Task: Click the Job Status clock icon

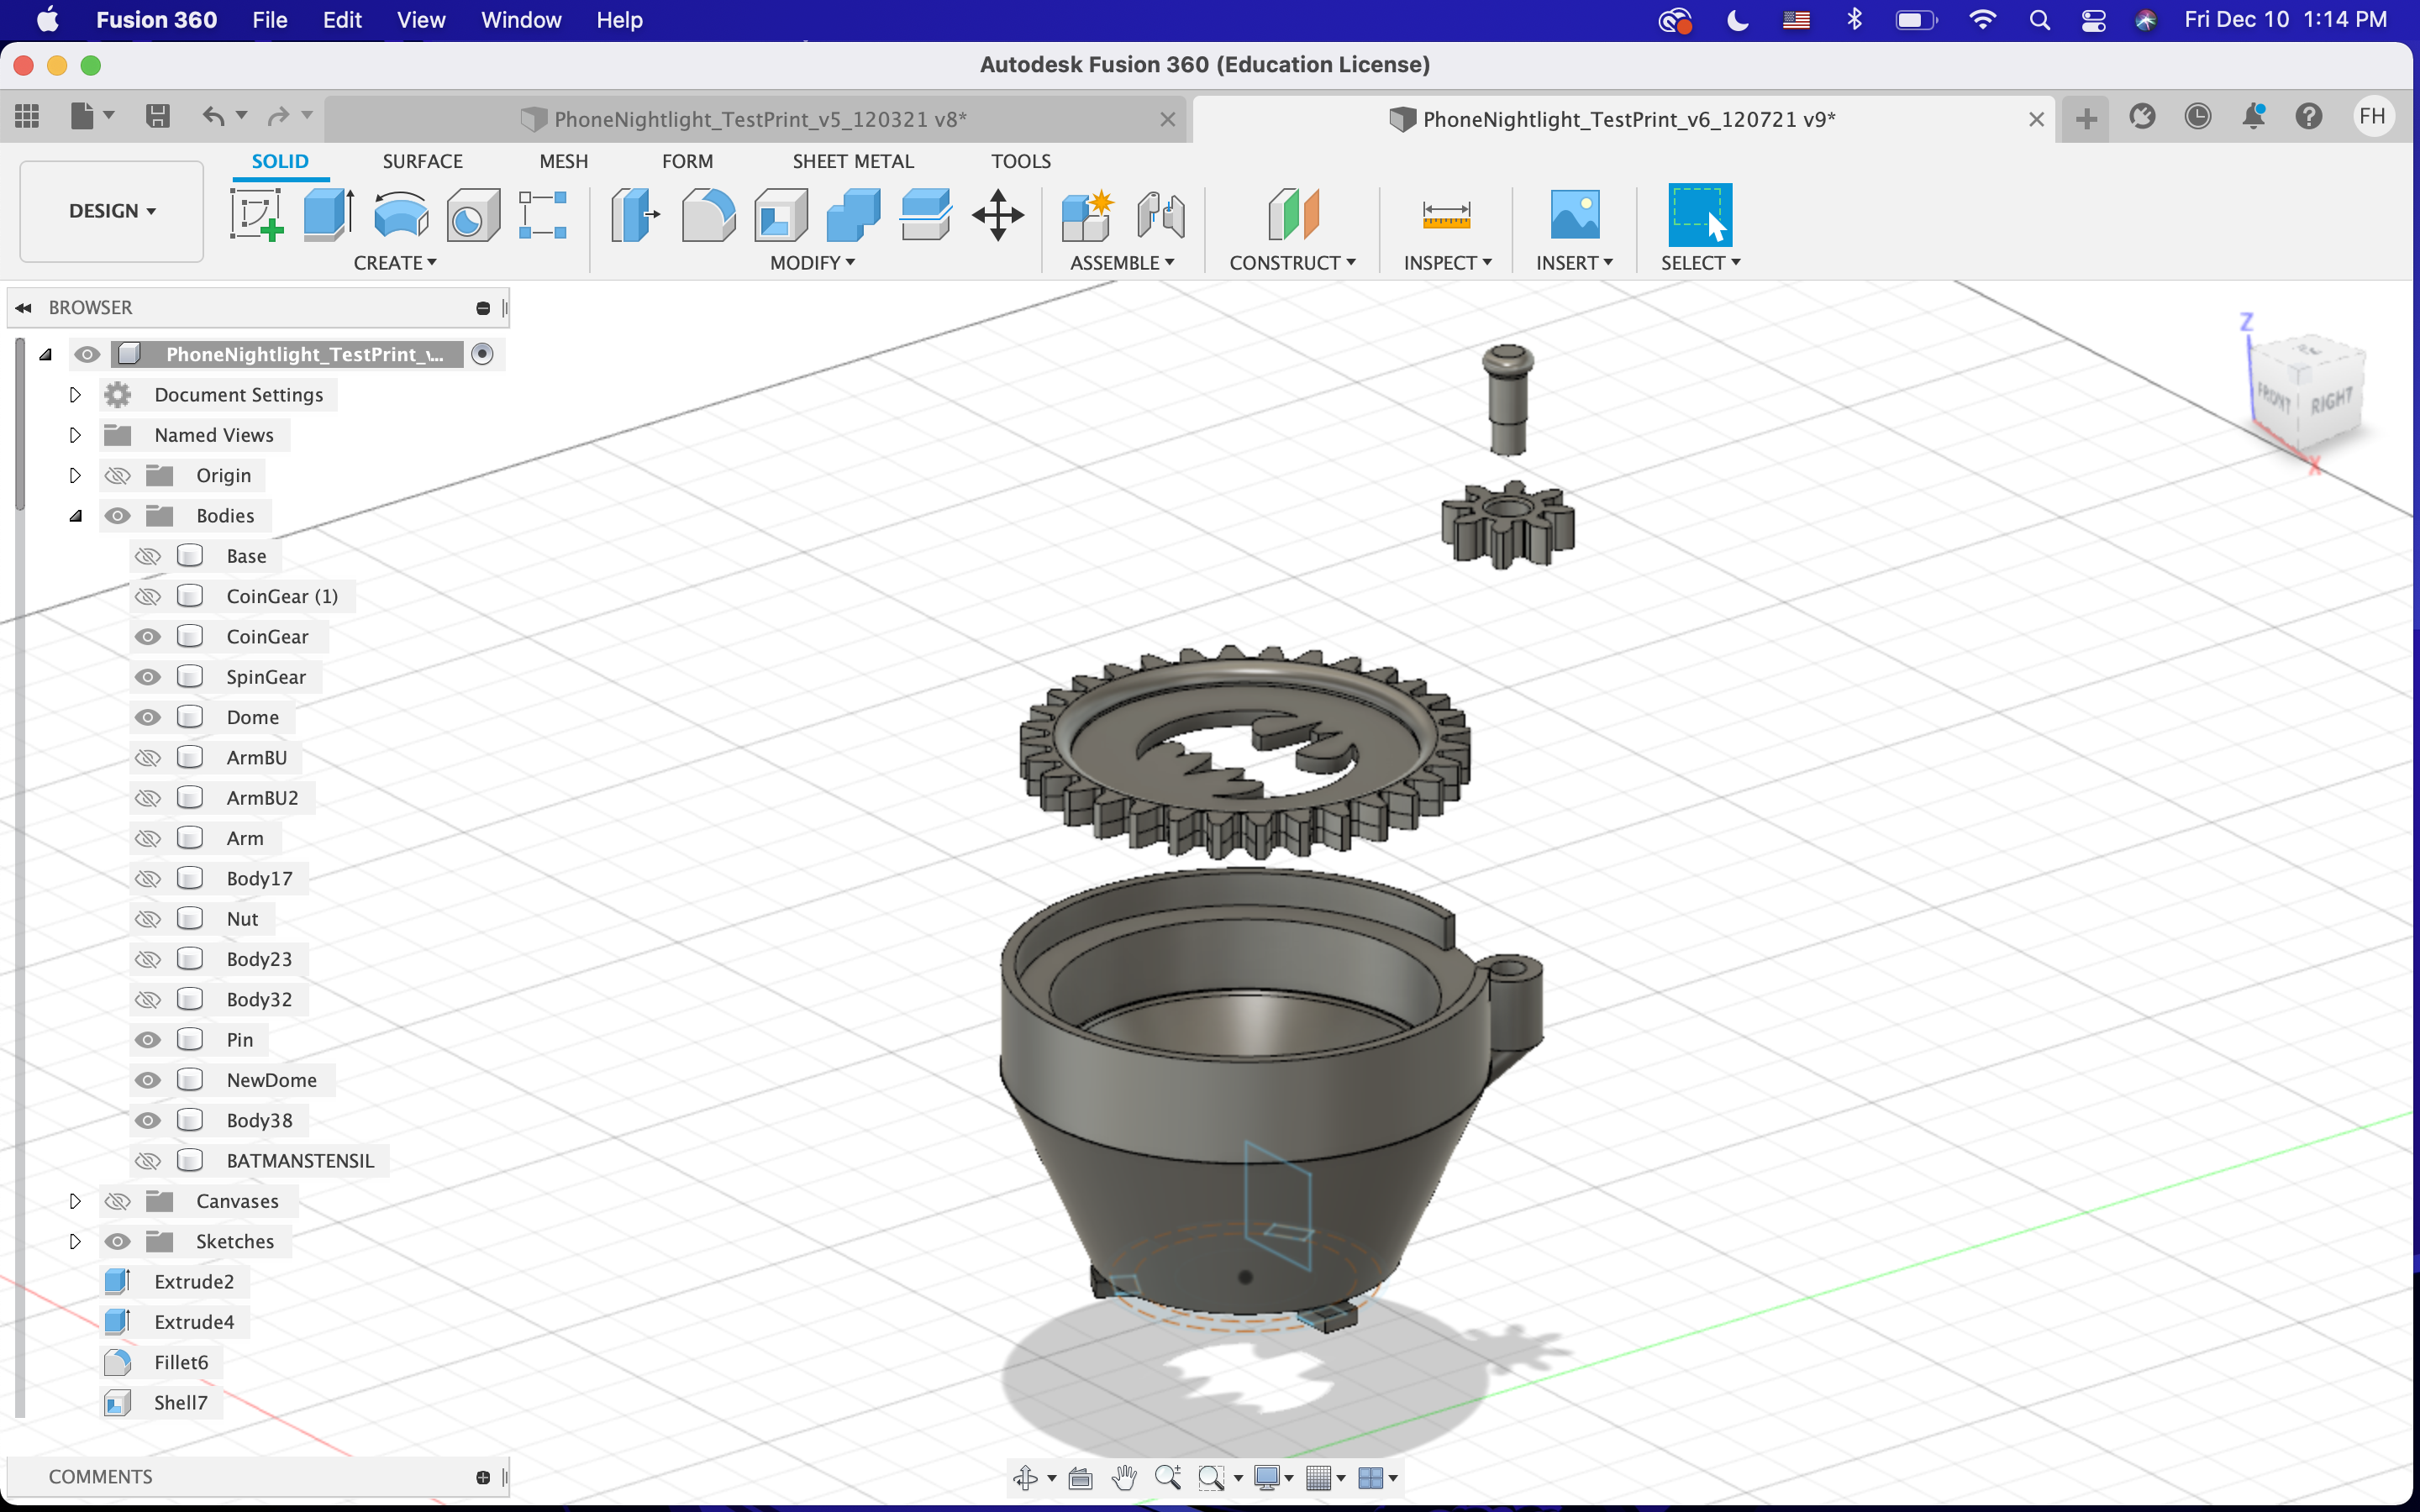Action: point(2197,117)
